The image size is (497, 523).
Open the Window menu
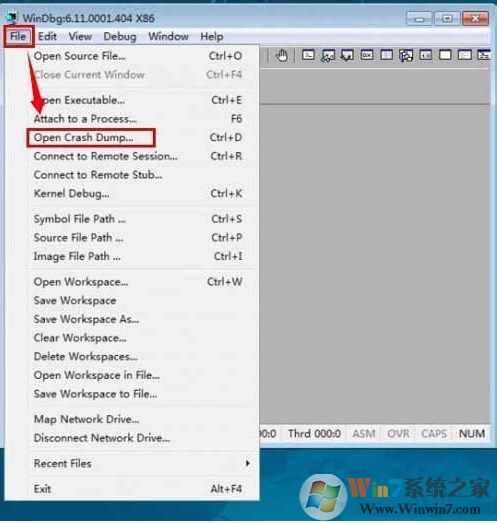[x=169, y=36]
